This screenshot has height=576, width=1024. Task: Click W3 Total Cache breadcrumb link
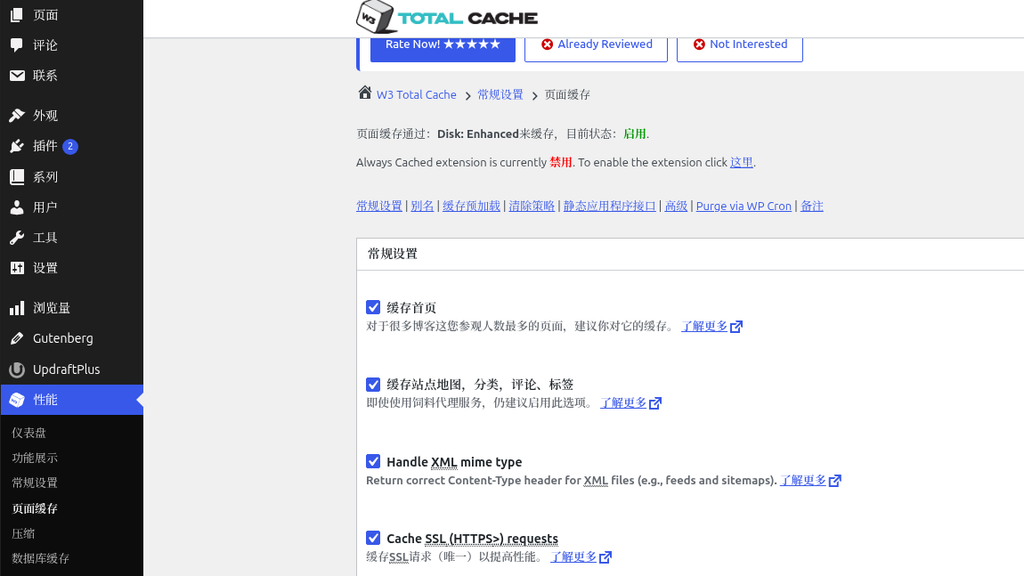[x=417, y=95]
